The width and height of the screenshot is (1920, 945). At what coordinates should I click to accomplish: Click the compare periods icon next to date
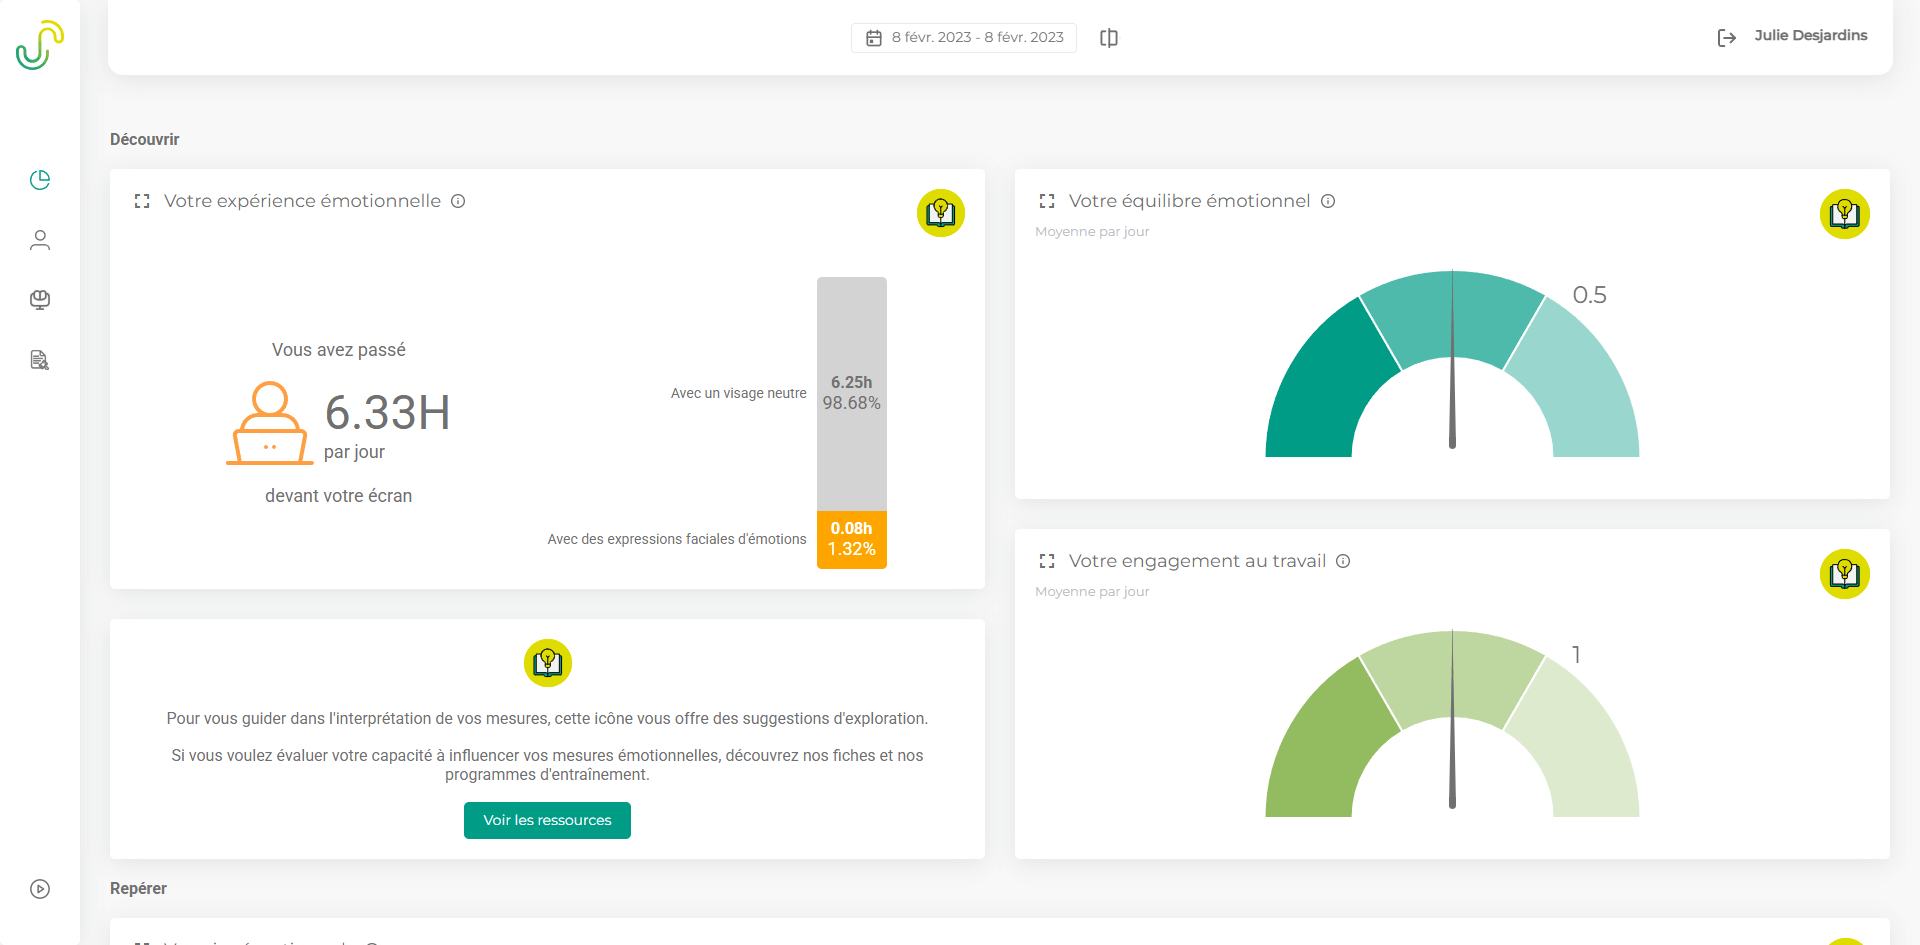1109,37
